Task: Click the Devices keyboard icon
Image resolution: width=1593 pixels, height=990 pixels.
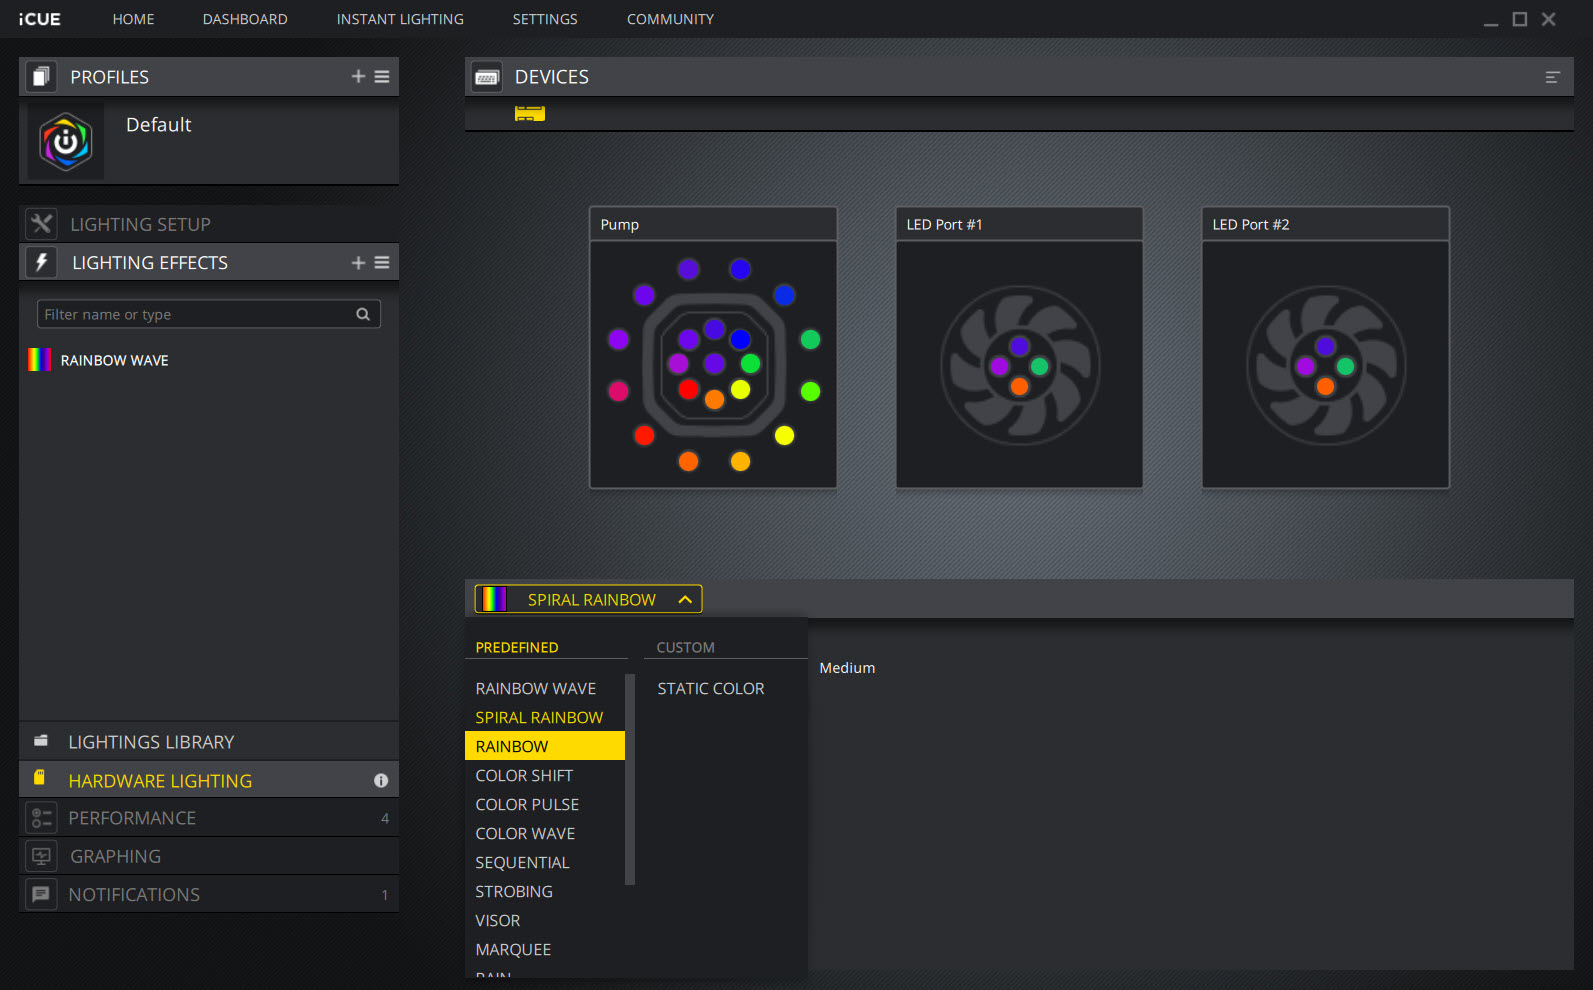Action: [487, 77]
